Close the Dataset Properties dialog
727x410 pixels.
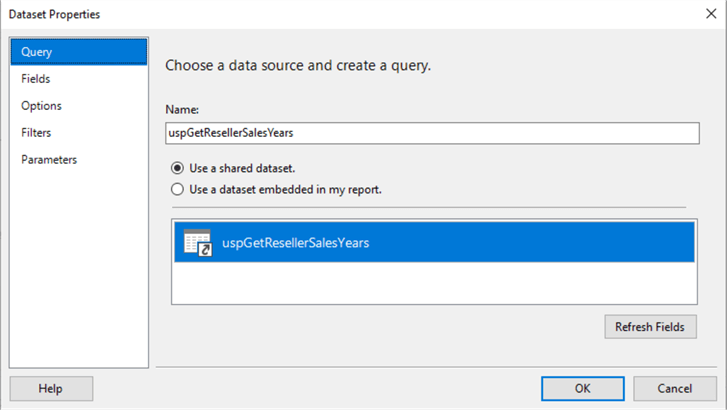711,14
